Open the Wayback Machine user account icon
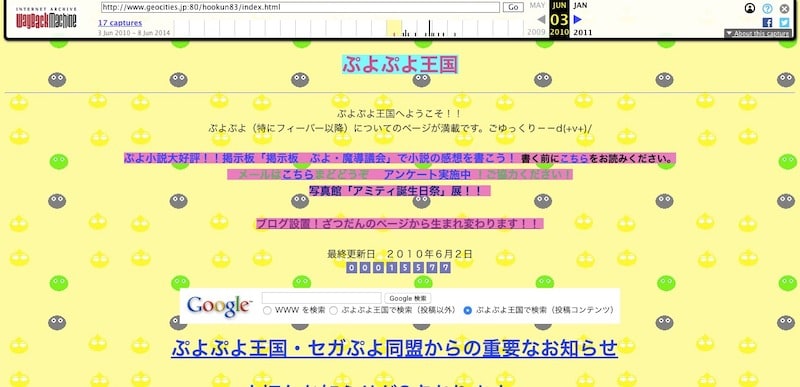 pos(749,8)
